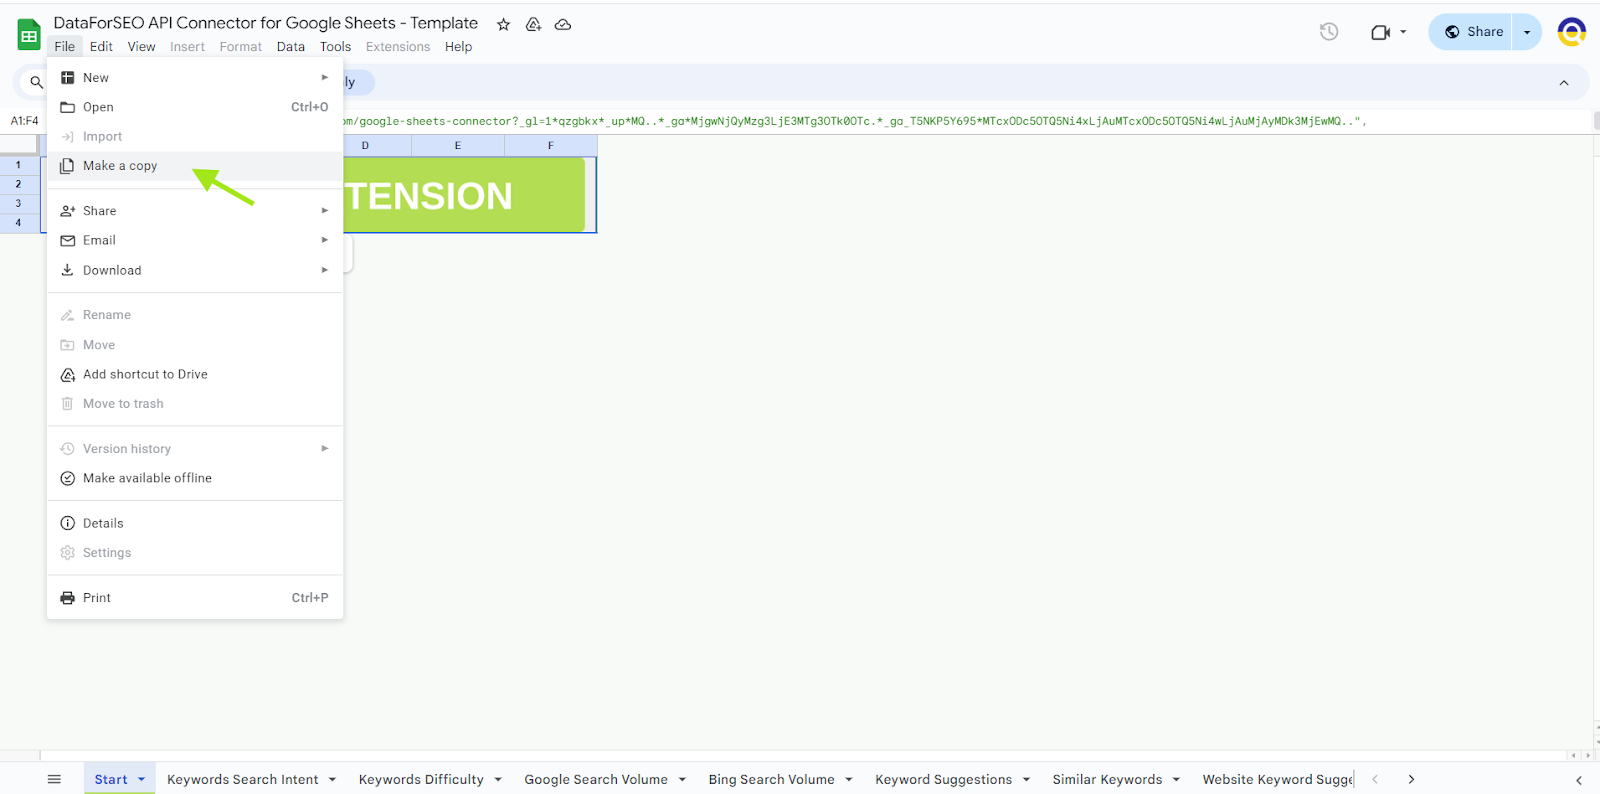Open Share button dropdown arrow

1527,32
